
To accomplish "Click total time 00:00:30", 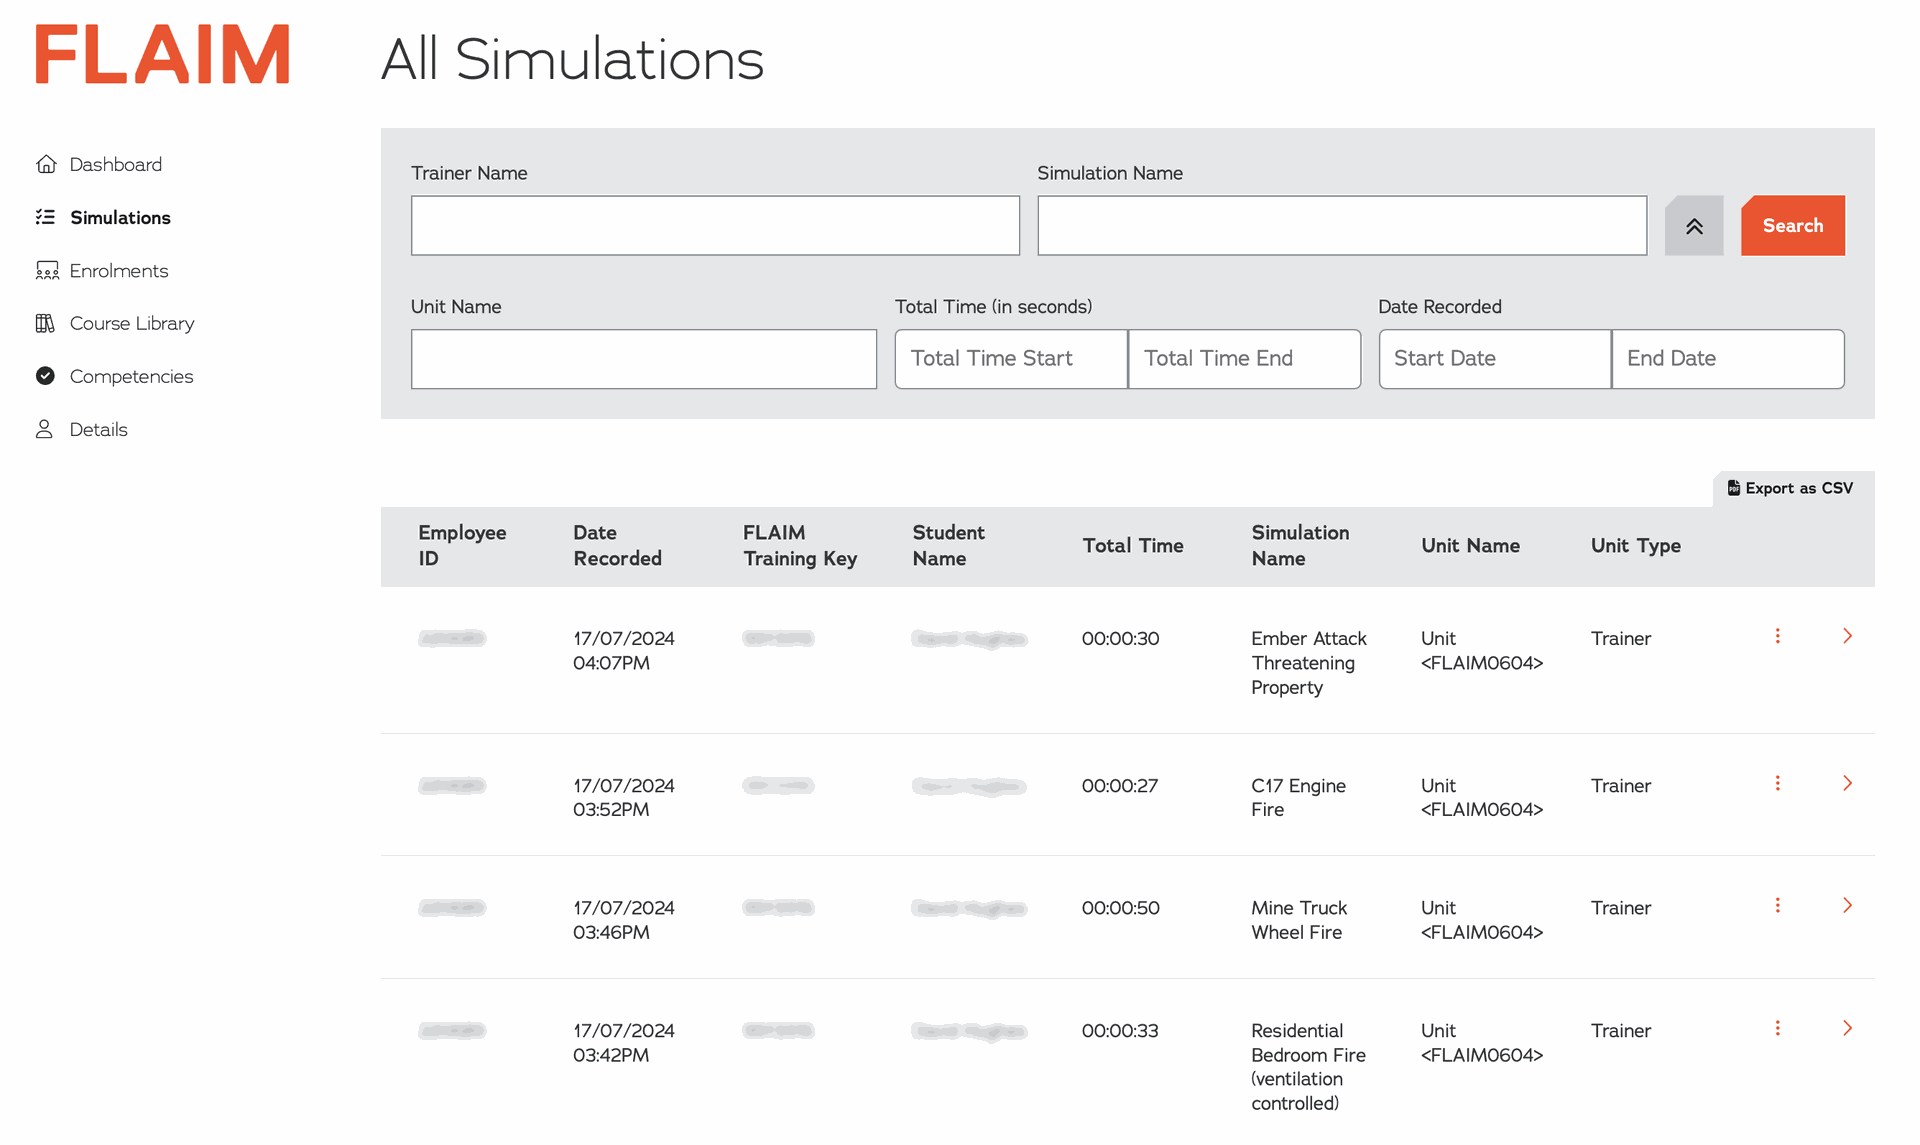I will [1120, 638].
